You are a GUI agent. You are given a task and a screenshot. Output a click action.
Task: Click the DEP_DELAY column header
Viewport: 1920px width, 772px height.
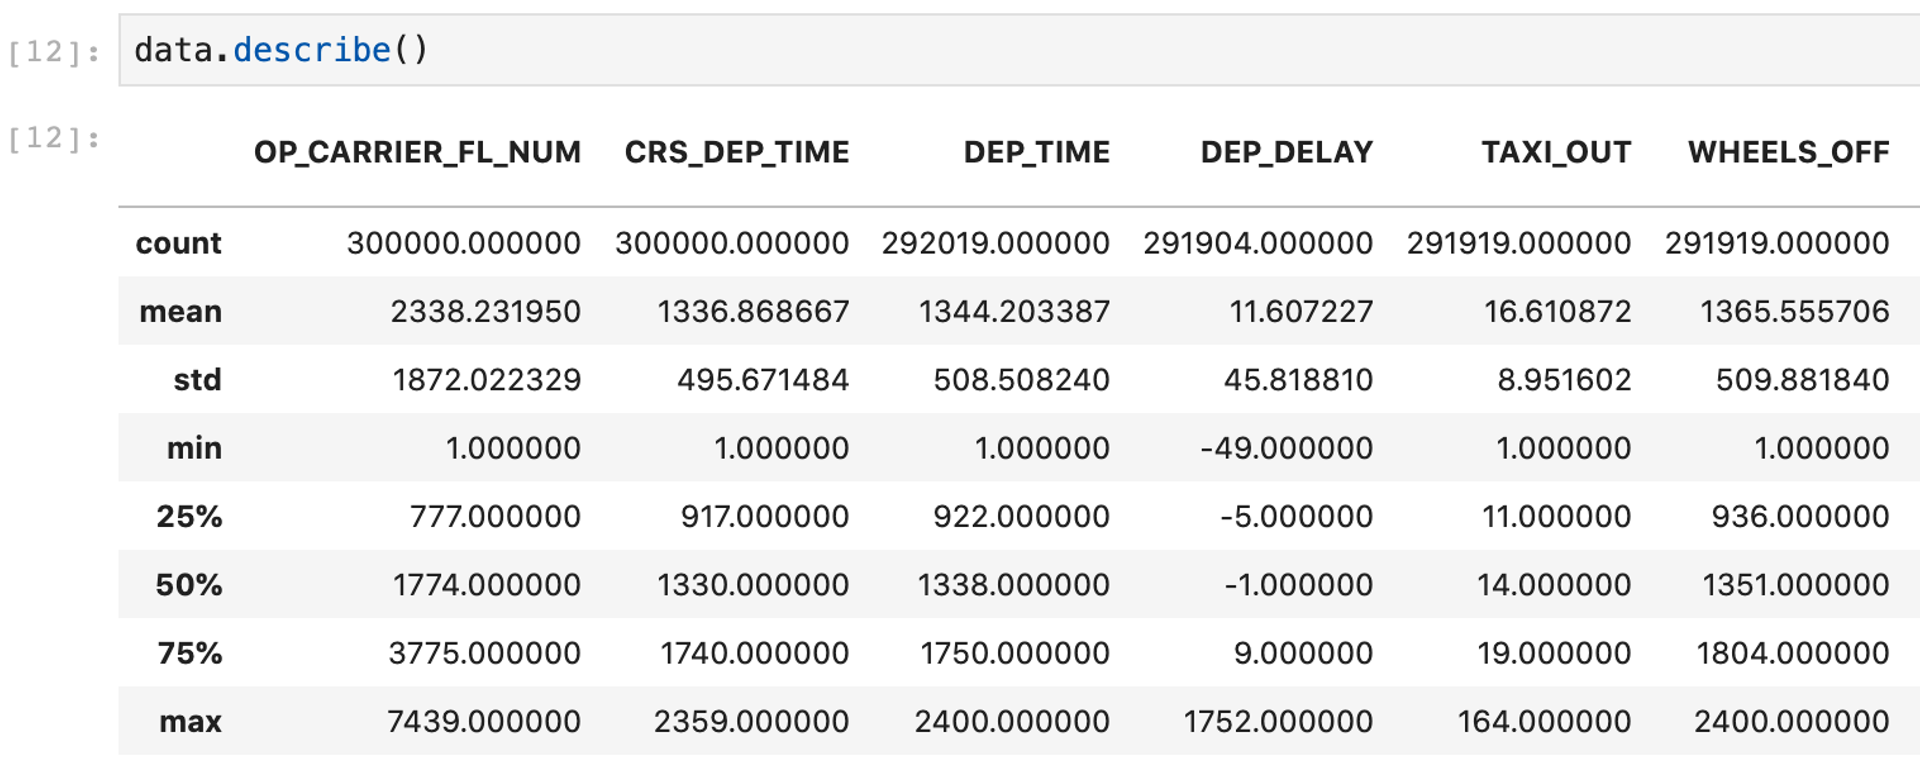pyautogui.click(x=1286, y=152)
